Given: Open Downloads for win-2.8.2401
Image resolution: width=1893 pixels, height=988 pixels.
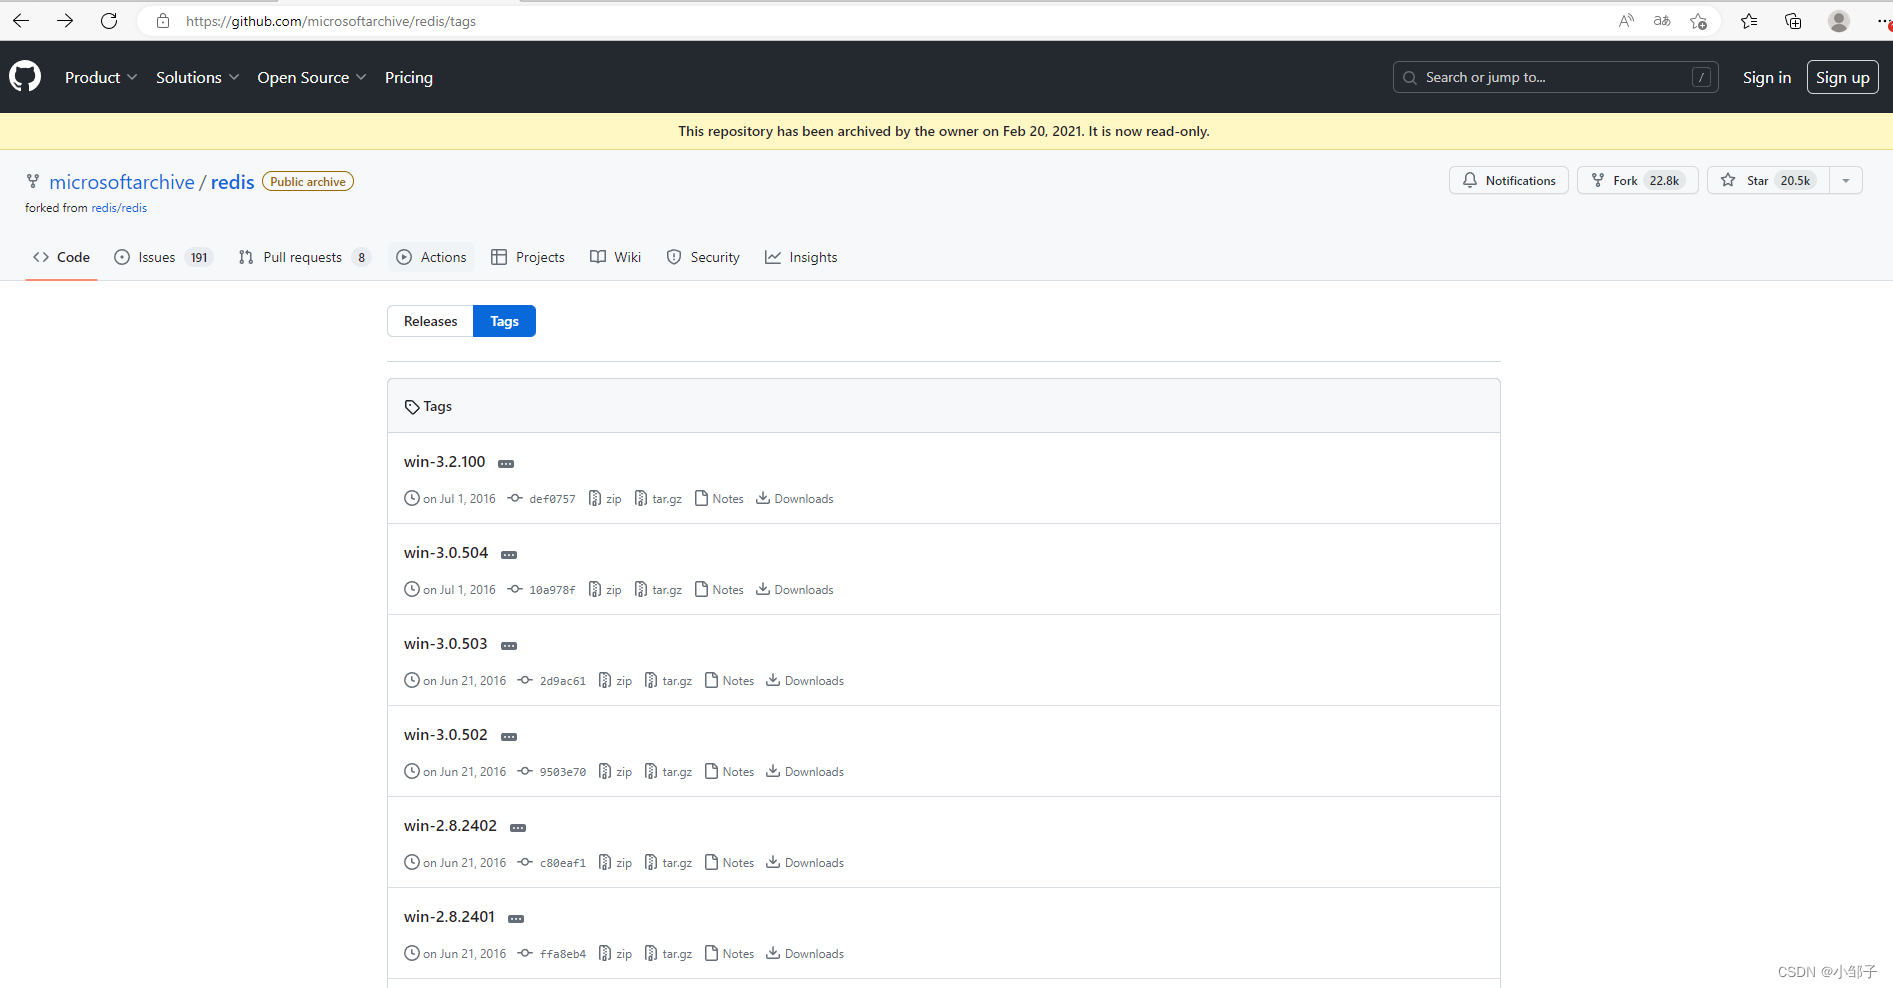Looking at the screenshot, I should 805,954.
